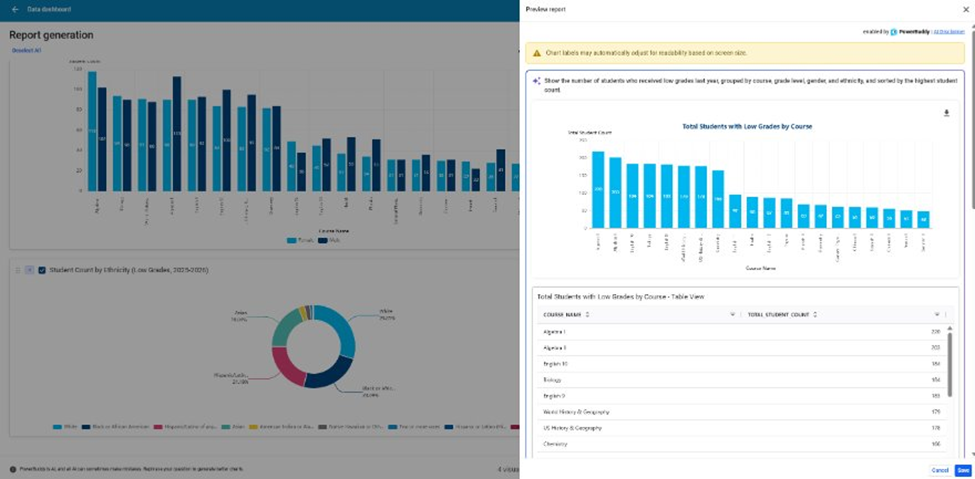975x479 pixels.
Task: Click the Cancel button
Action: 939,469
